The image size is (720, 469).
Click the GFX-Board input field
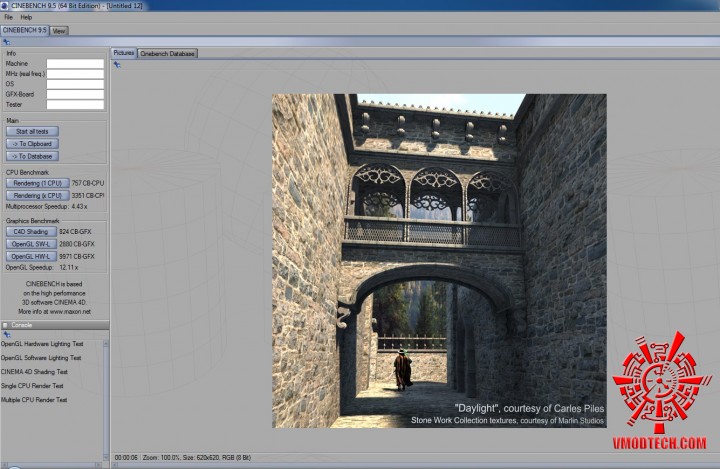pos(75,95)
